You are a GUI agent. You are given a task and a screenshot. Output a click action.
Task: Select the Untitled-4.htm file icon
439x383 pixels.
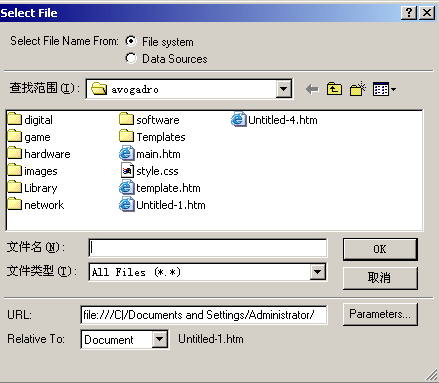238,119
